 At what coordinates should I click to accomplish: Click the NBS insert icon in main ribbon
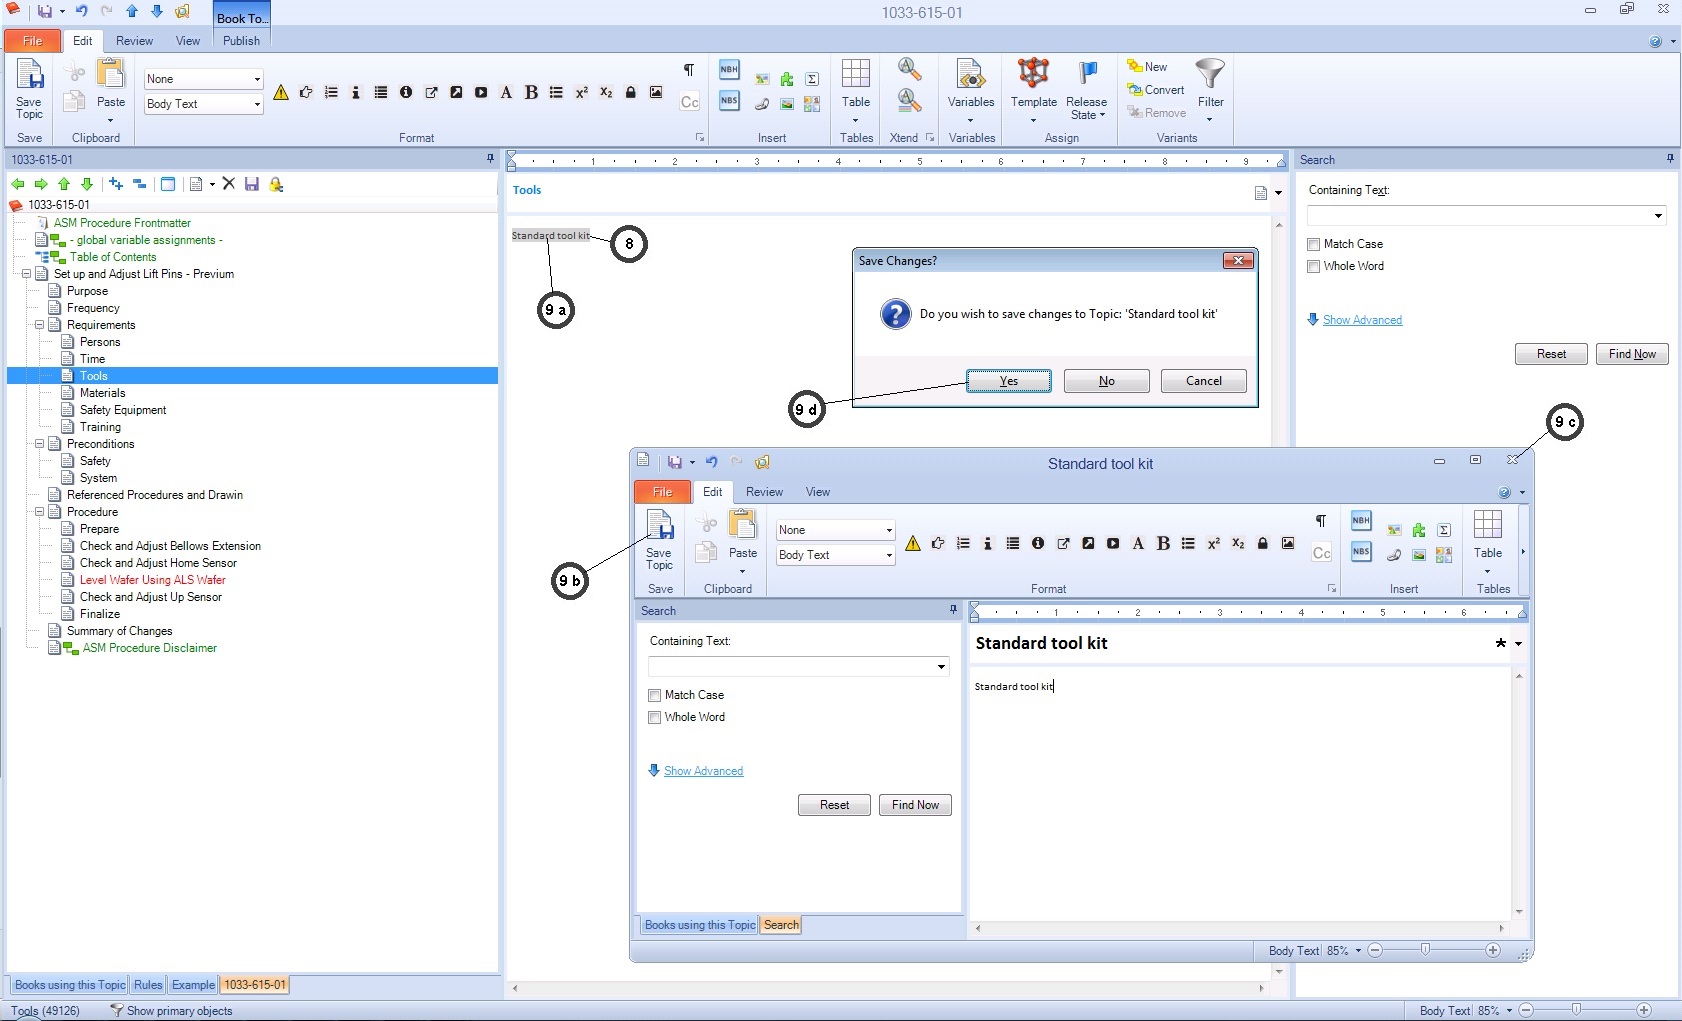[729, 101]
